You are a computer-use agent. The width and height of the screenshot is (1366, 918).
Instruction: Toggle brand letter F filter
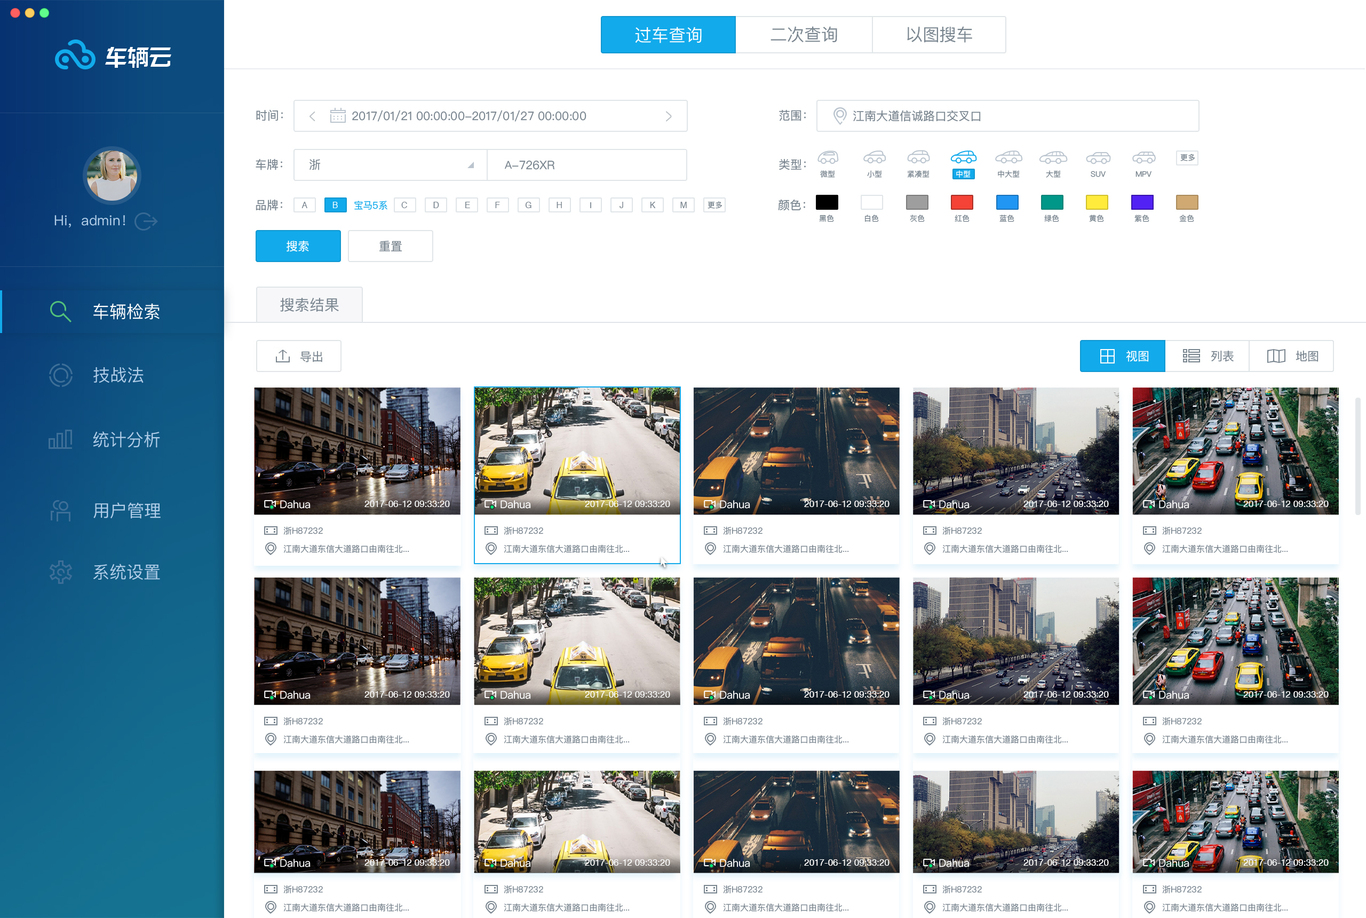point(497,205)
